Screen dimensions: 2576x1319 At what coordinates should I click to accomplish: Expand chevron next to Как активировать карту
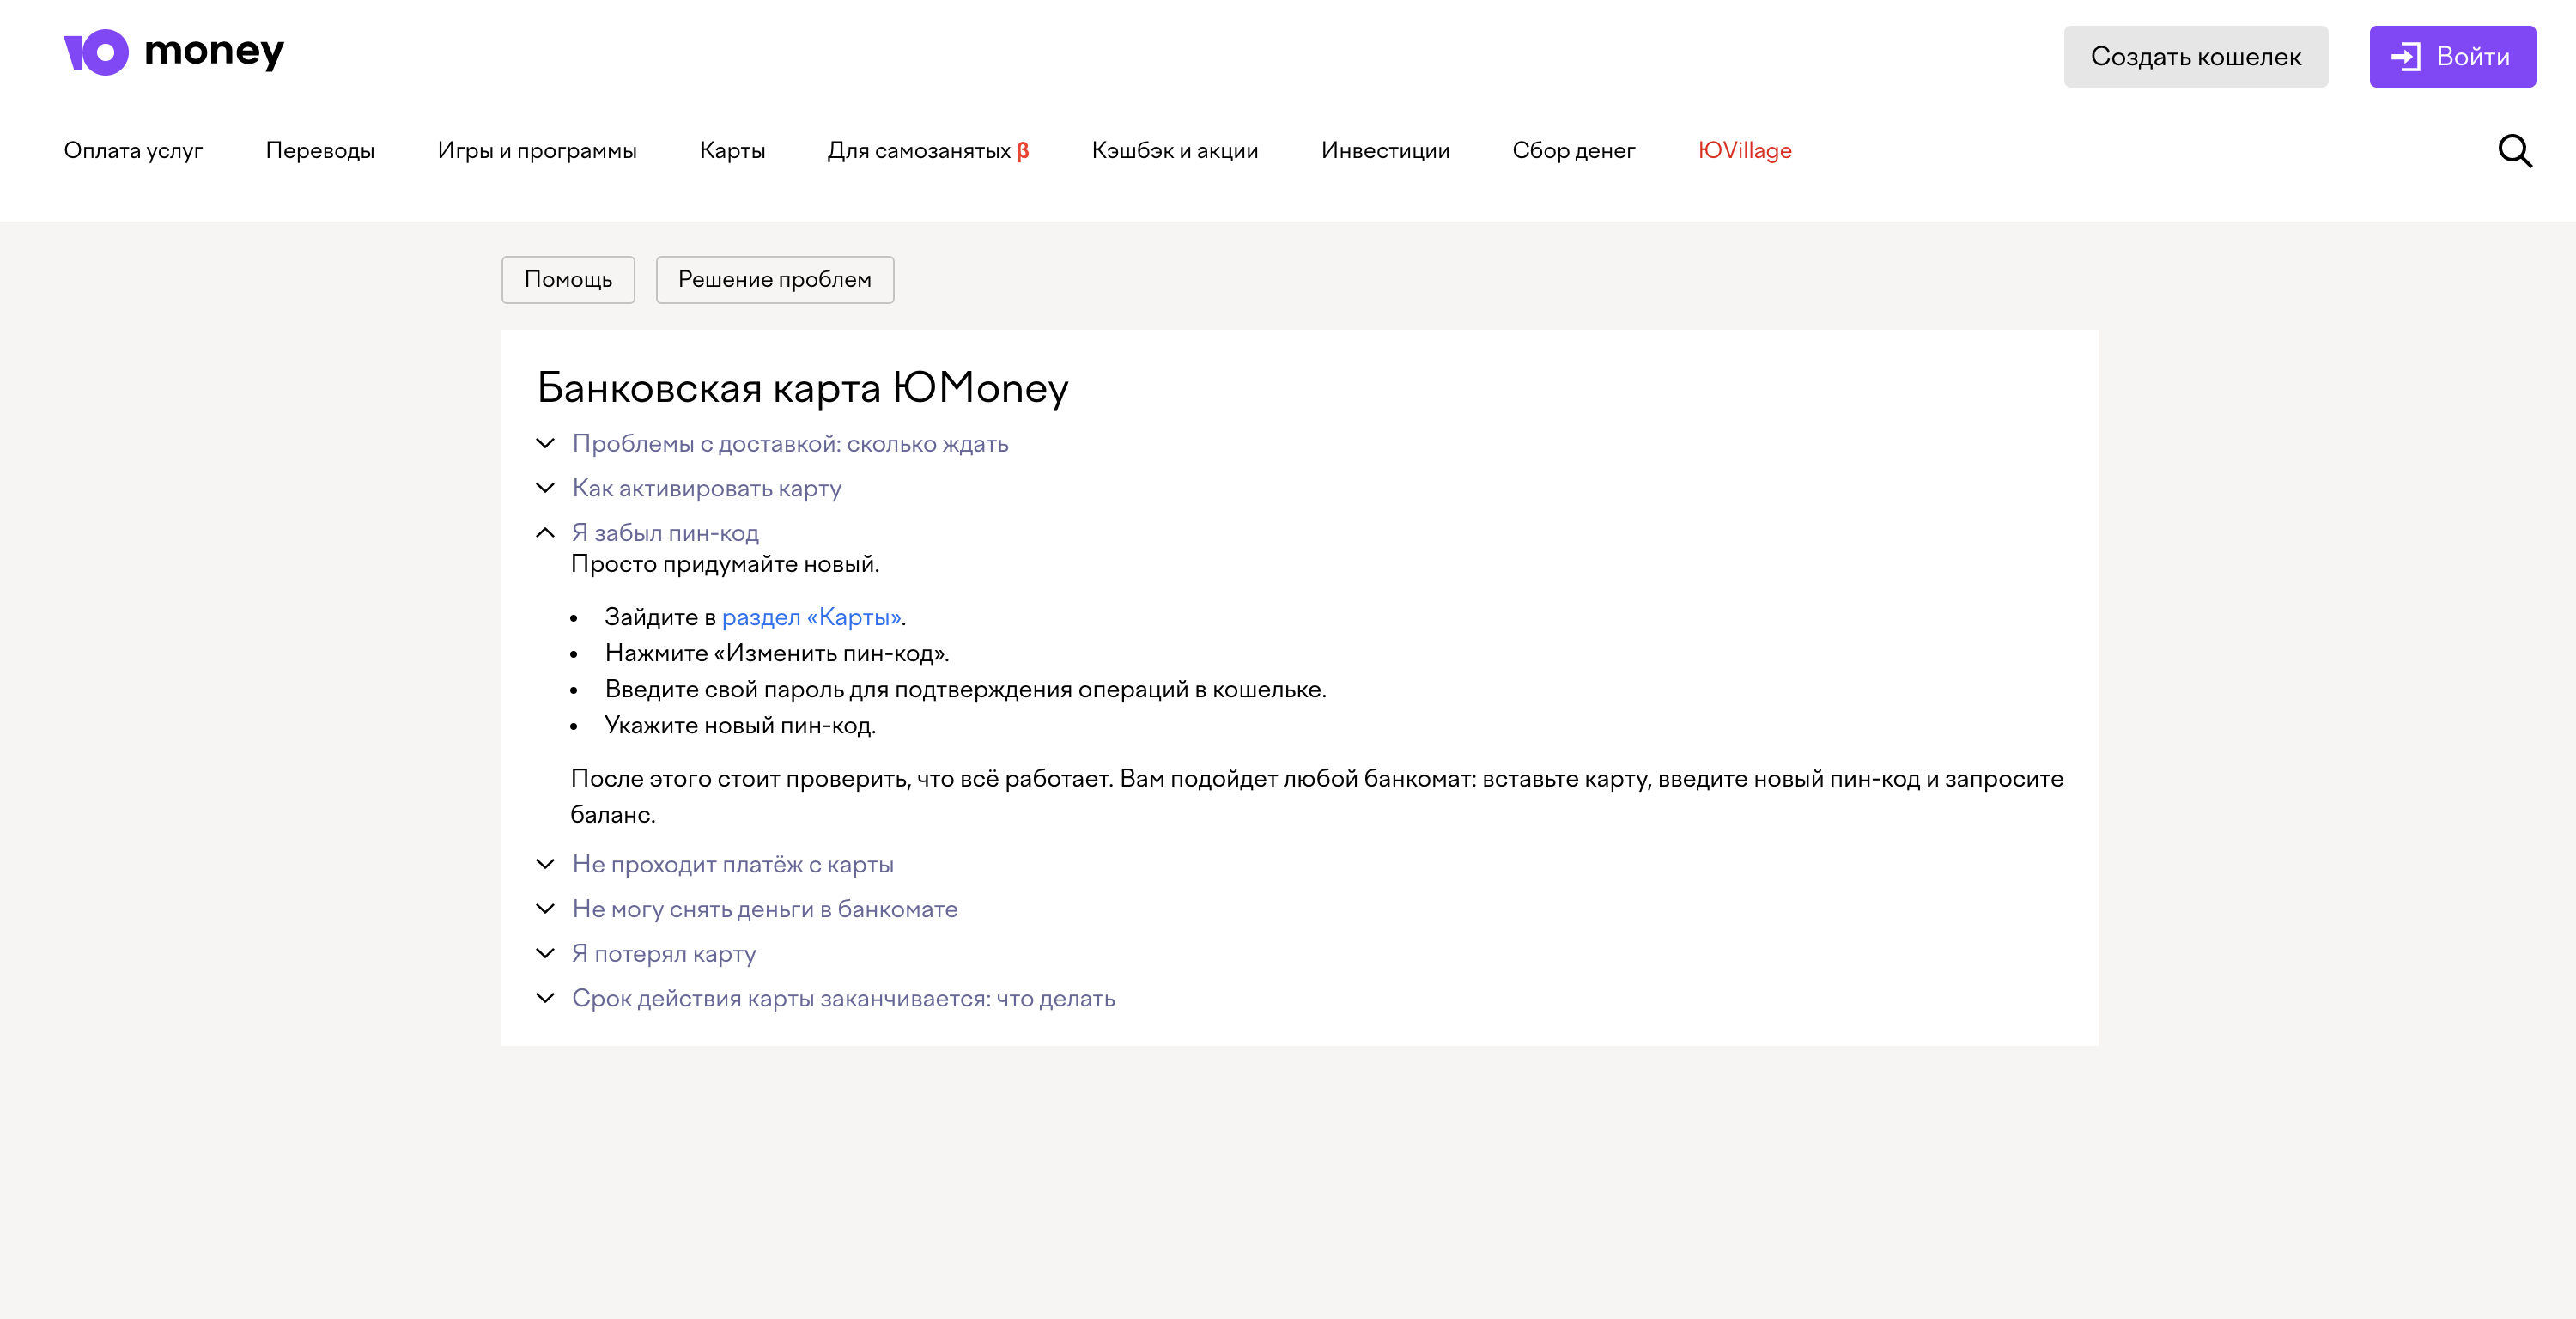click(x=545, y=488)
